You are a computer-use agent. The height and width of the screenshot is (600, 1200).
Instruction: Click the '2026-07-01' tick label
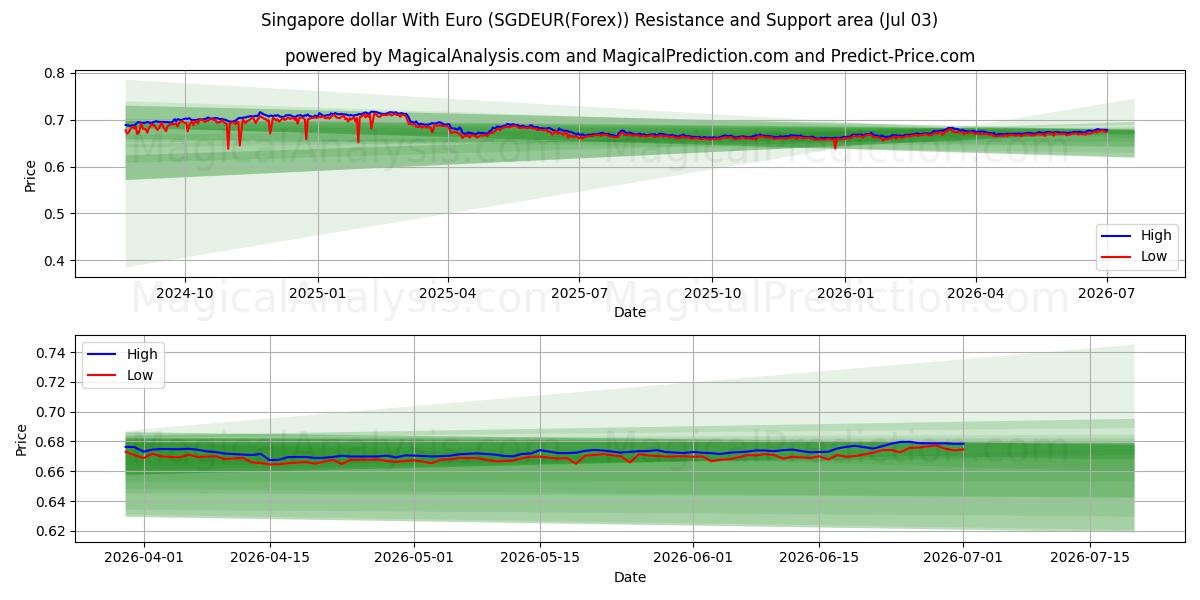[x=964, y=558]
